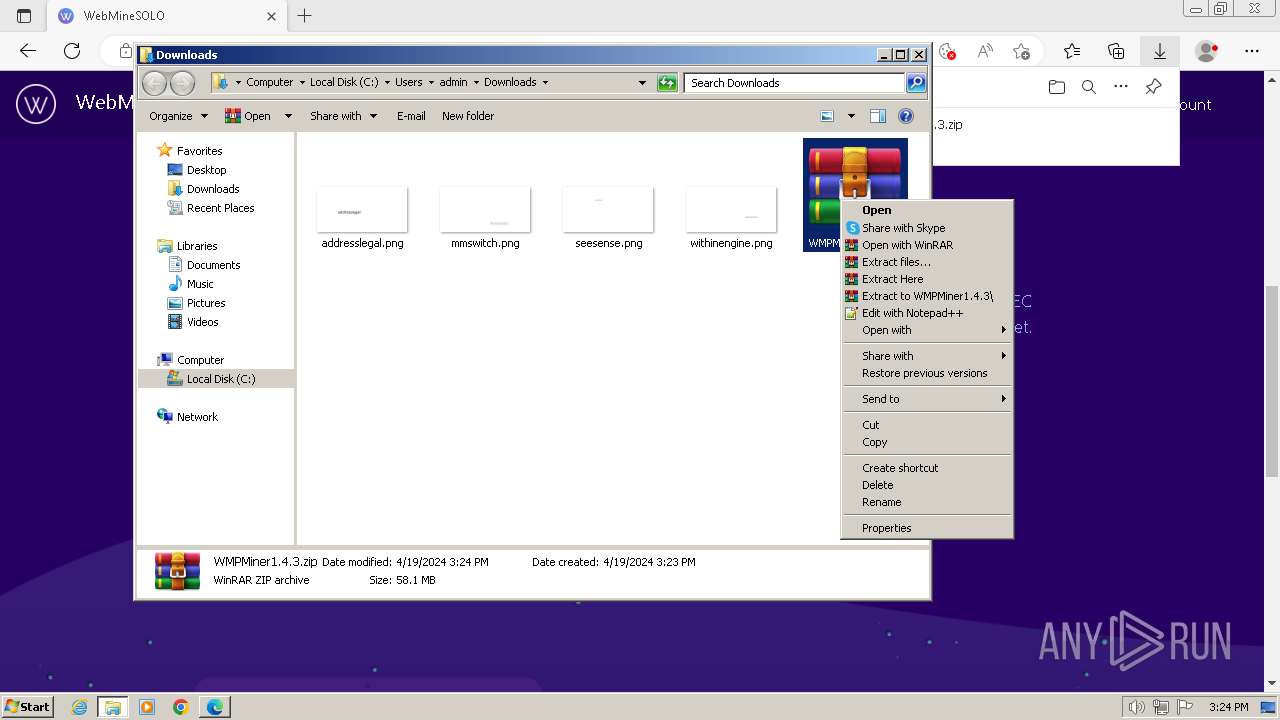Switch to Edge in taskbar
Viewport: 1280px width, 720px height.
[215, 707]
